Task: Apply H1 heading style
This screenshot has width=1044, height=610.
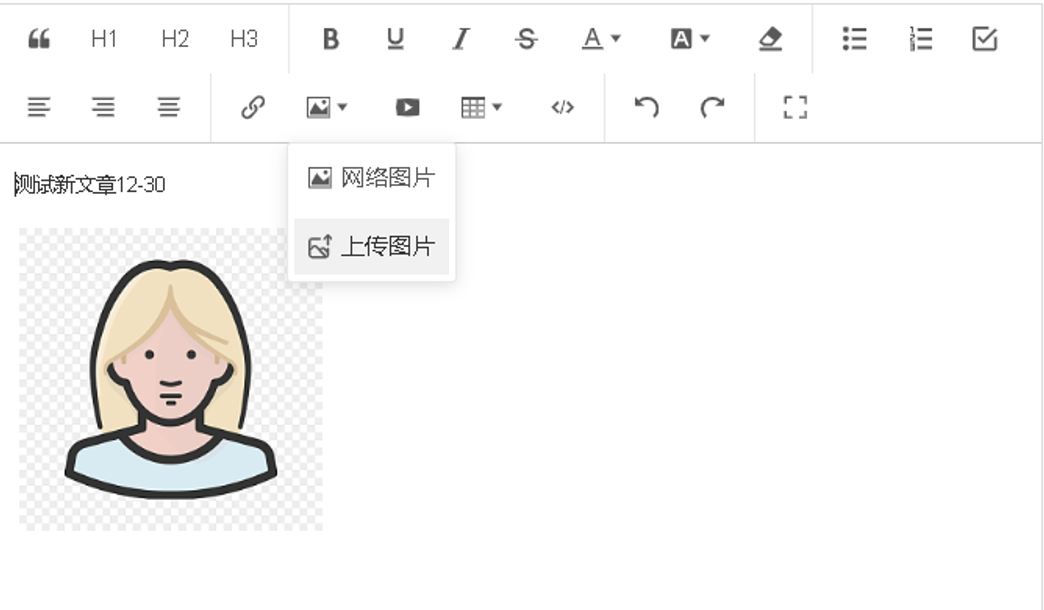Action: tap(104, 39)
